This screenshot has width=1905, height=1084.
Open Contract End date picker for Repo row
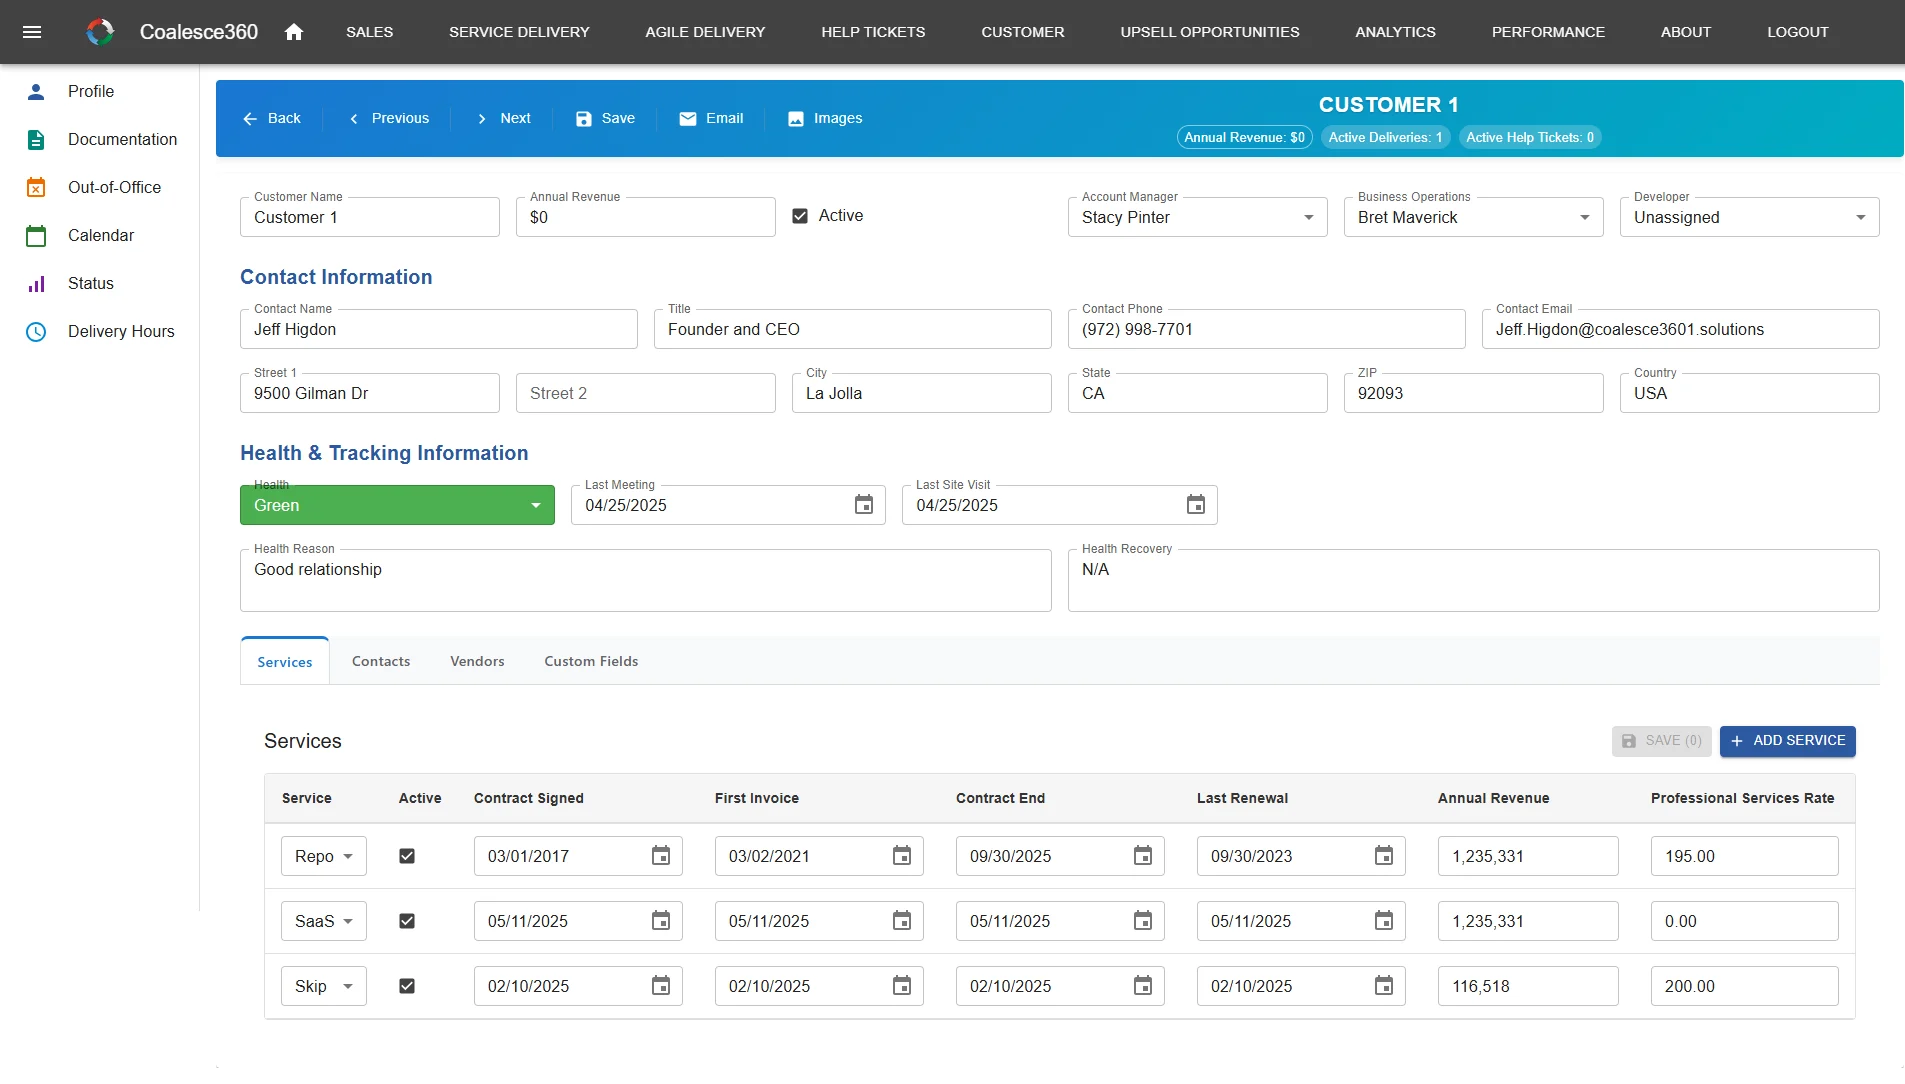(1143, 856)
